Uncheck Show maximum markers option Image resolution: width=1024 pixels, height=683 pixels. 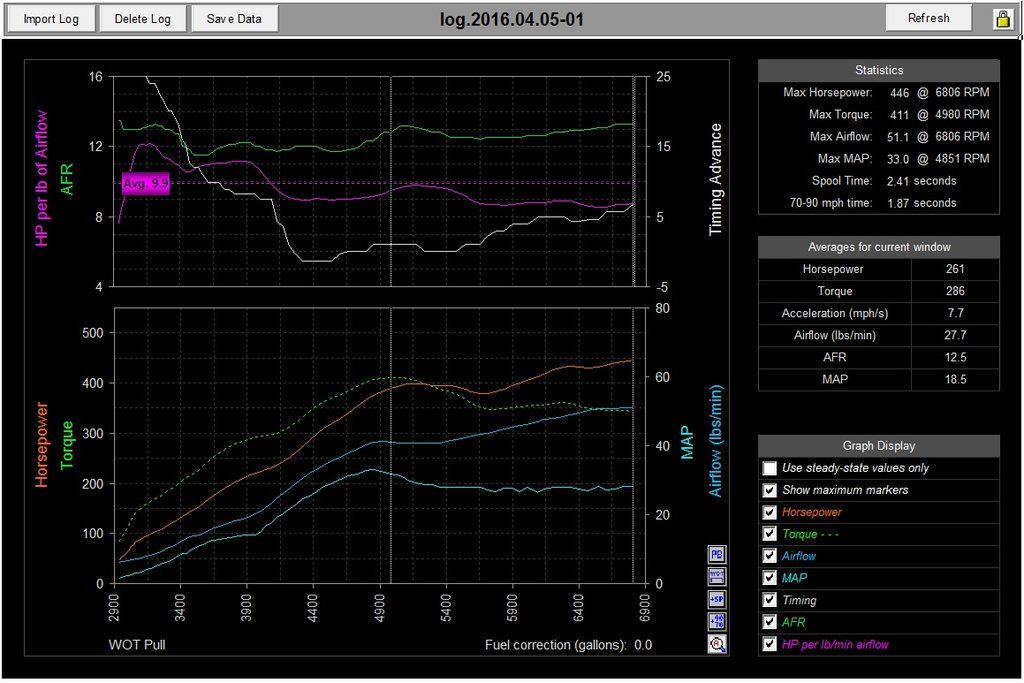770,490
